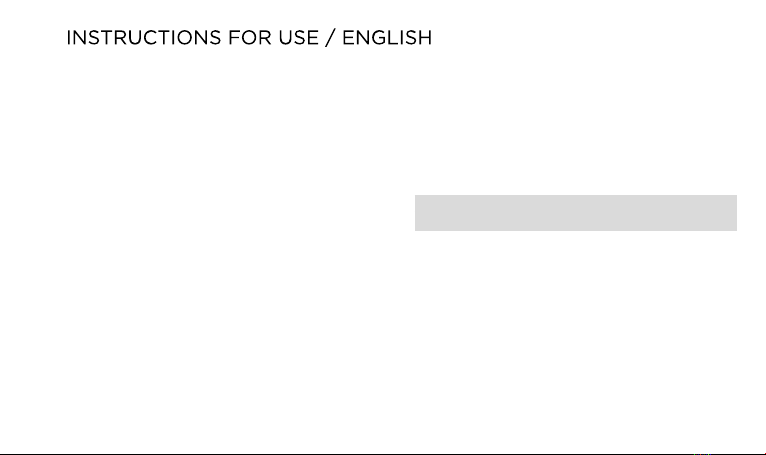Click the word "USE" in the heading

click(x=298, y=38)
